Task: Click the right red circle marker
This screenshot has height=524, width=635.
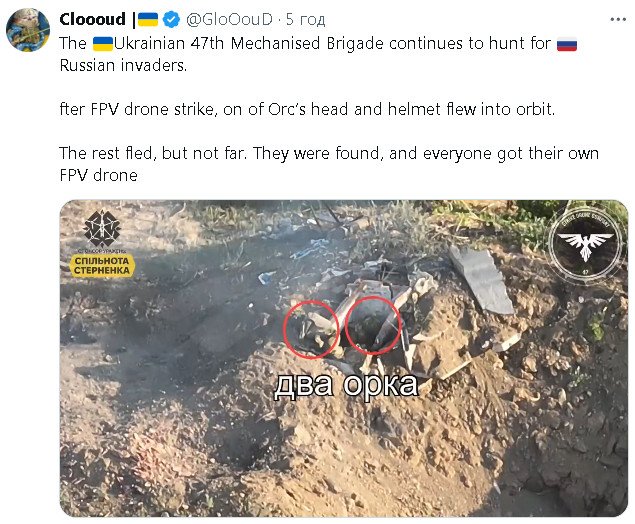Action: (373, 326)
